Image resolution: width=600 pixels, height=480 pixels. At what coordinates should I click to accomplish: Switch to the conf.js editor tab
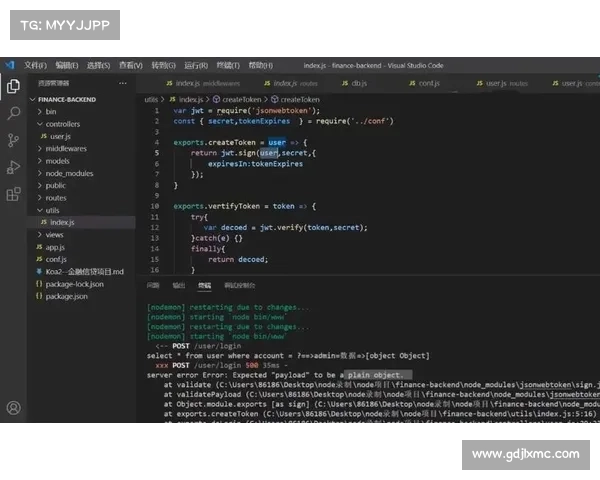coord(428,84)
